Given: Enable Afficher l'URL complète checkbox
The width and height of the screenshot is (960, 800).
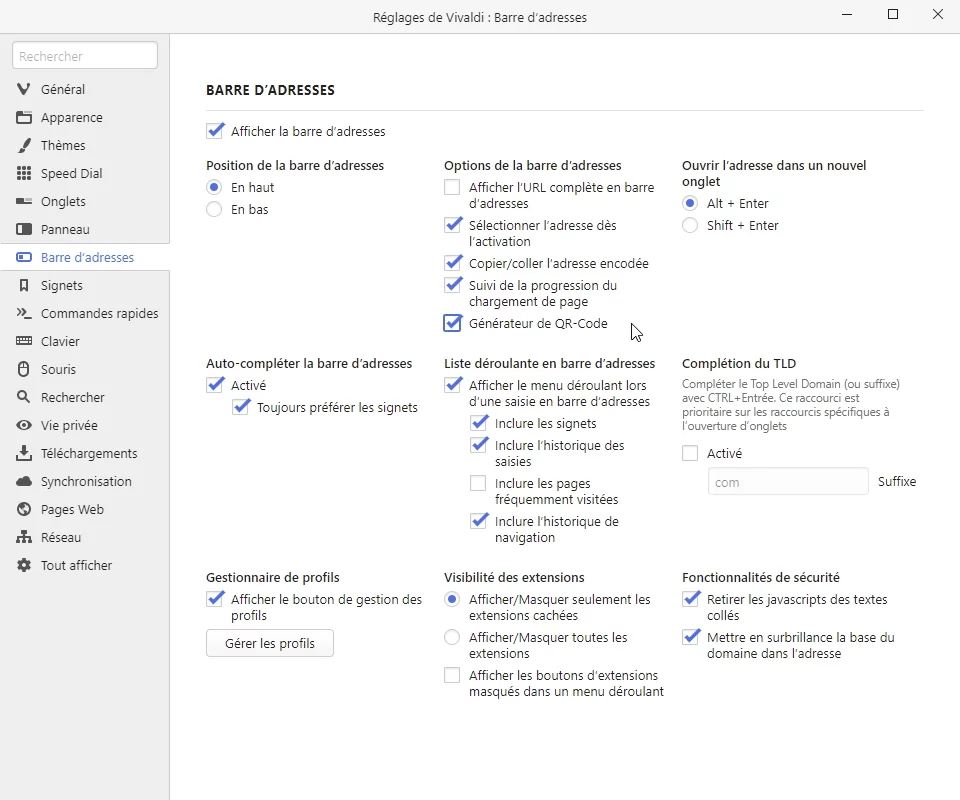Looking at the screenshot, I should (452, 187).
